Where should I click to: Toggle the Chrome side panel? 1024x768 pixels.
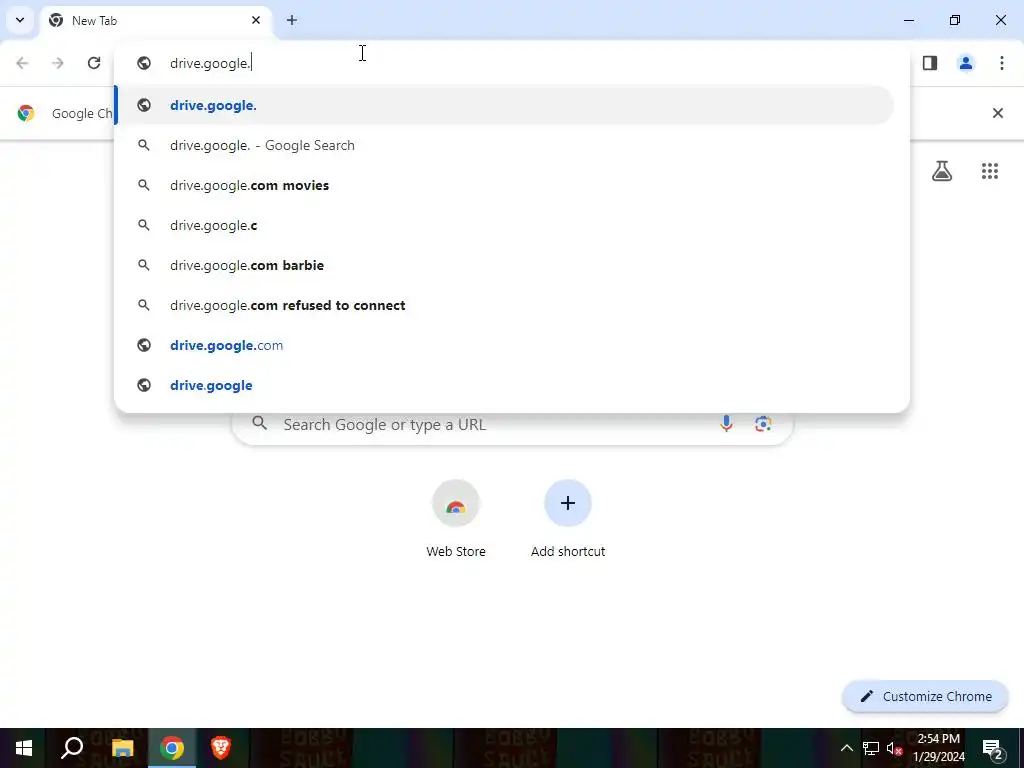930,63
